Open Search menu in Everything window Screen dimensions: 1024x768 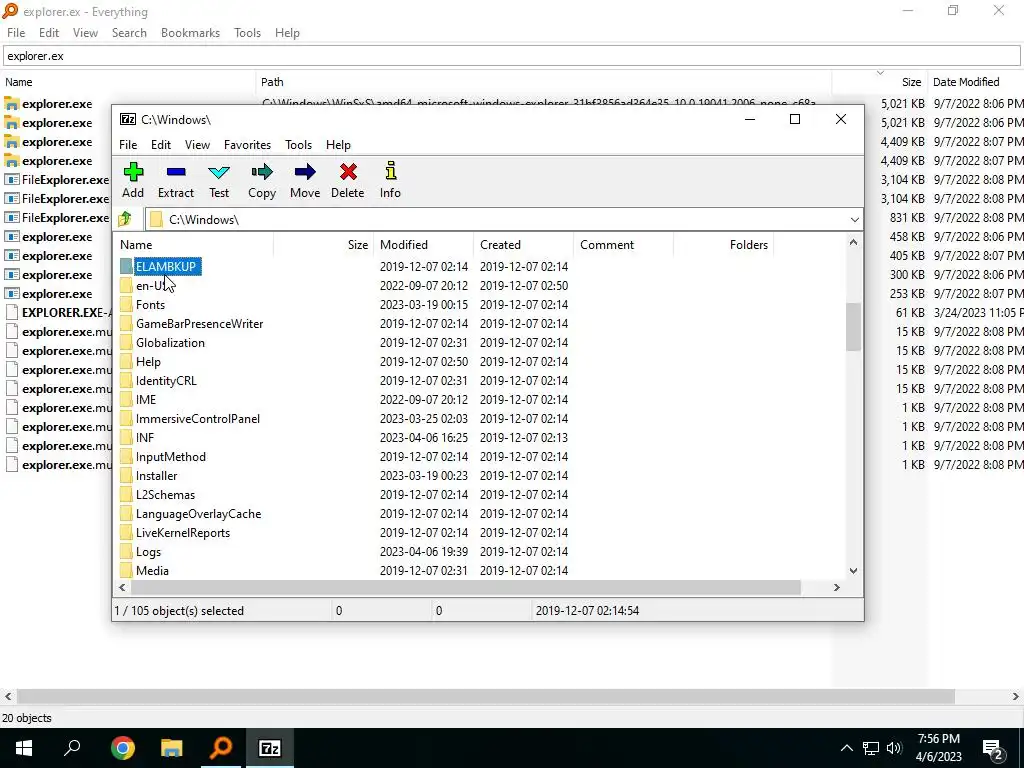(x=129, y=33)
